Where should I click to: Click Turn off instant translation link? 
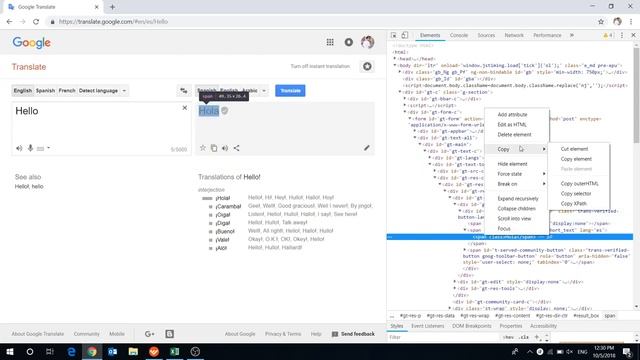pos(320,66)
